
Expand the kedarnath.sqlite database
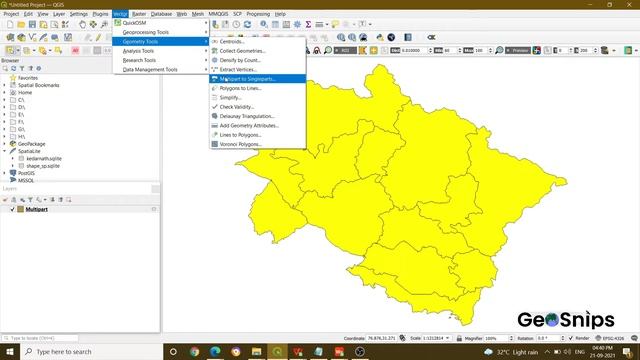click(x=13, y=159)
